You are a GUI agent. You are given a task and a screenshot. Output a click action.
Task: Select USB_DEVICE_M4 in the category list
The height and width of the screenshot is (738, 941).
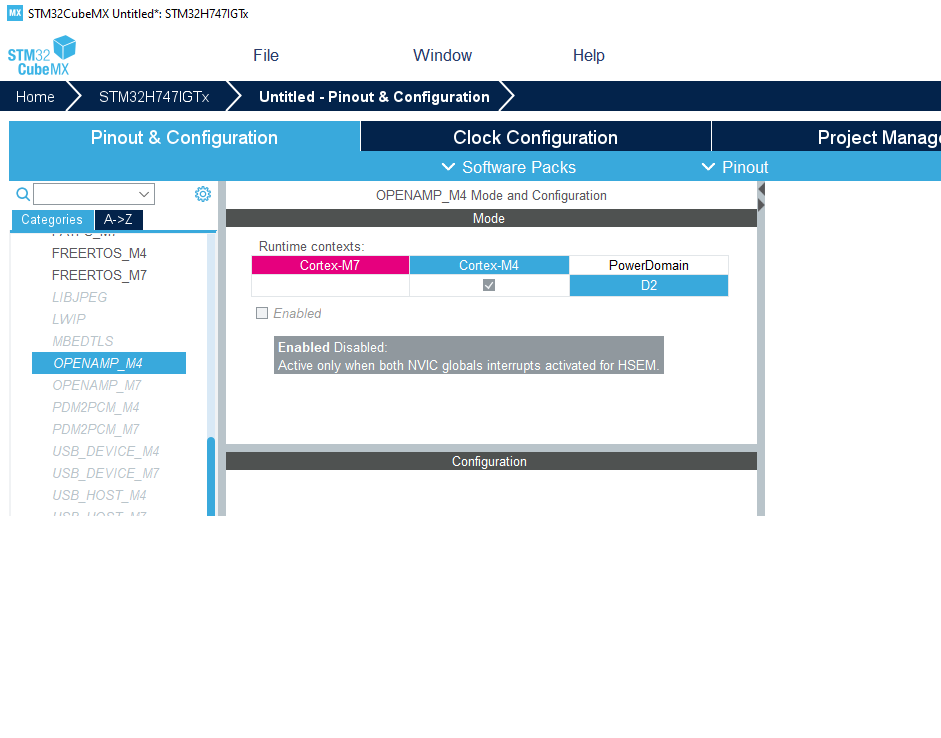tap(106, 451)
